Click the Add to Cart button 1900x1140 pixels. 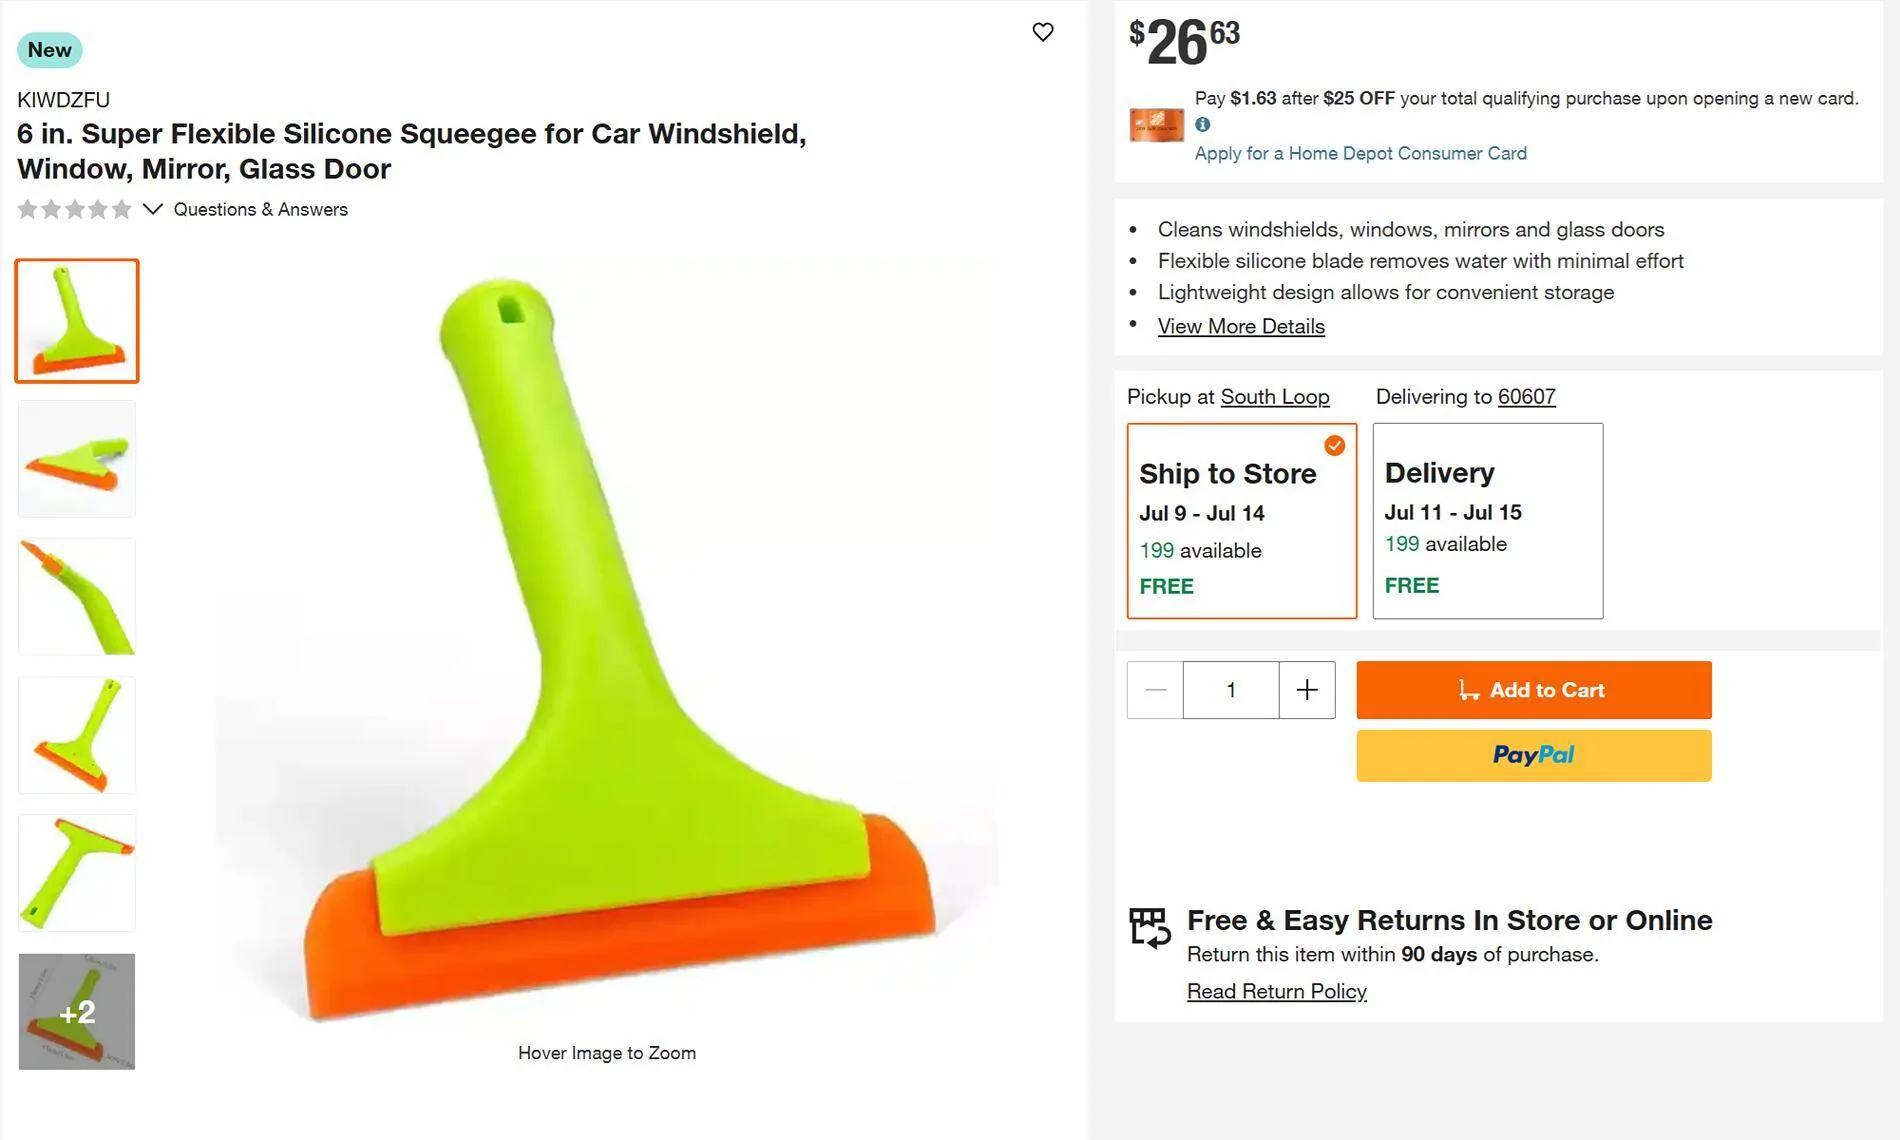point(1533,690)
